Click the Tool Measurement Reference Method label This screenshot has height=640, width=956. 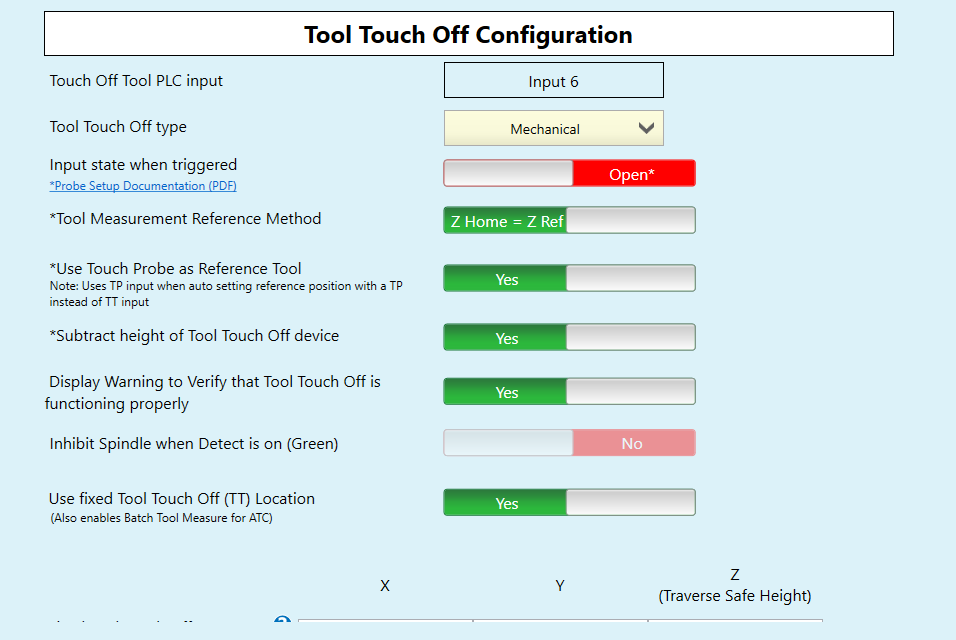185,219
